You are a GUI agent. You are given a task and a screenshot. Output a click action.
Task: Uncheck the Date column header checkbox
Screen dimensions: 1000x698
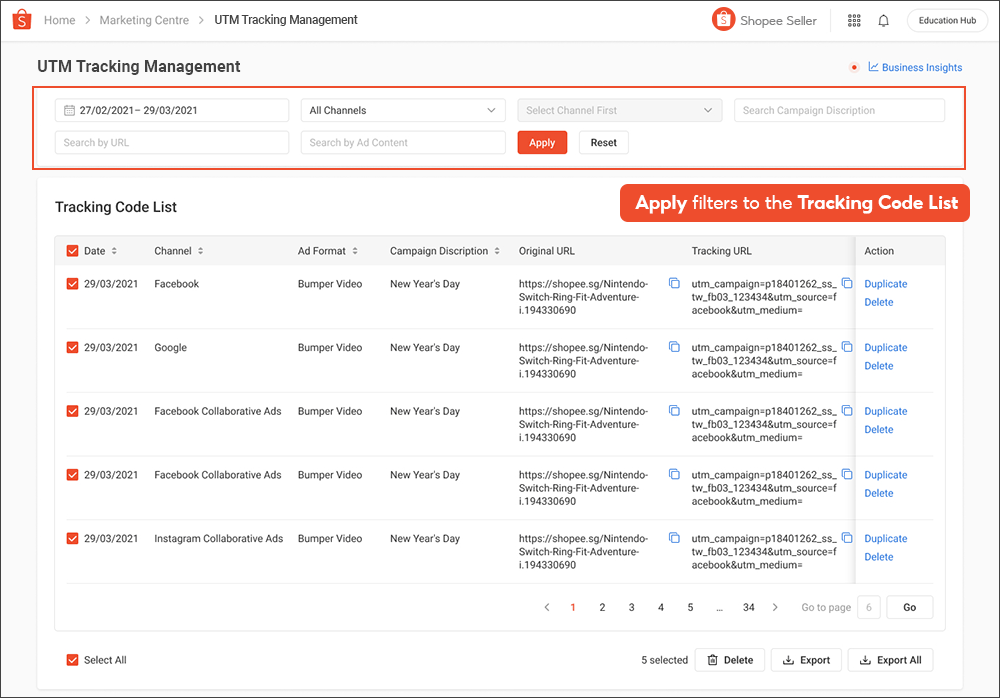[x=72, y=251]
